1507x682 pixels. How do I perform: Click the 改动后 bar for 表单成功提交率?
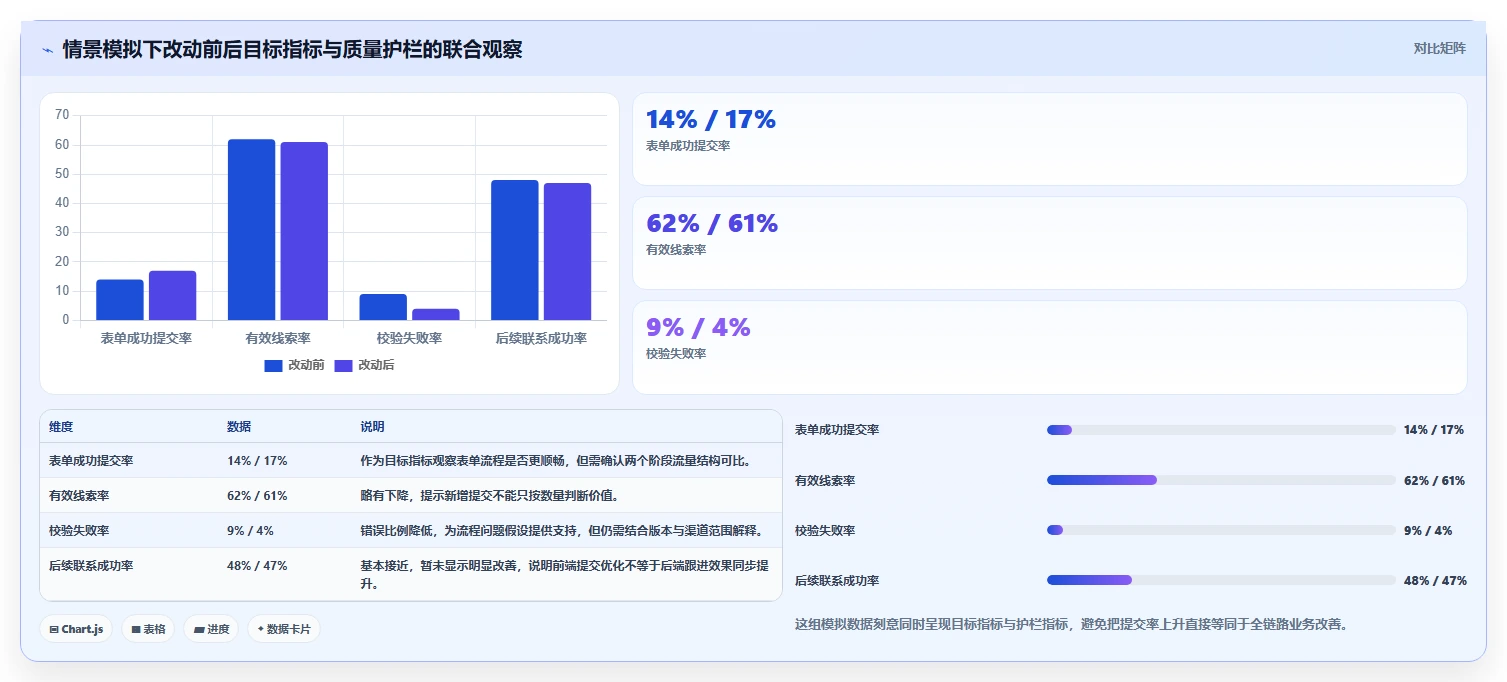coord(172,295)
